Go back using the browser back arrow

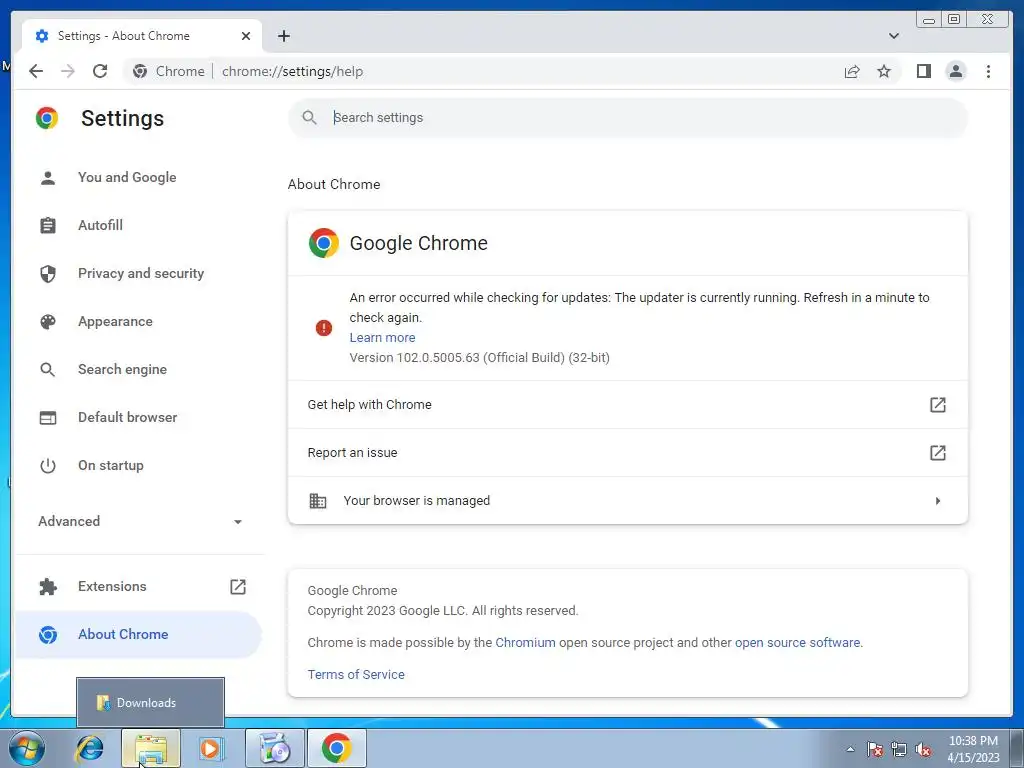[36, 71]
